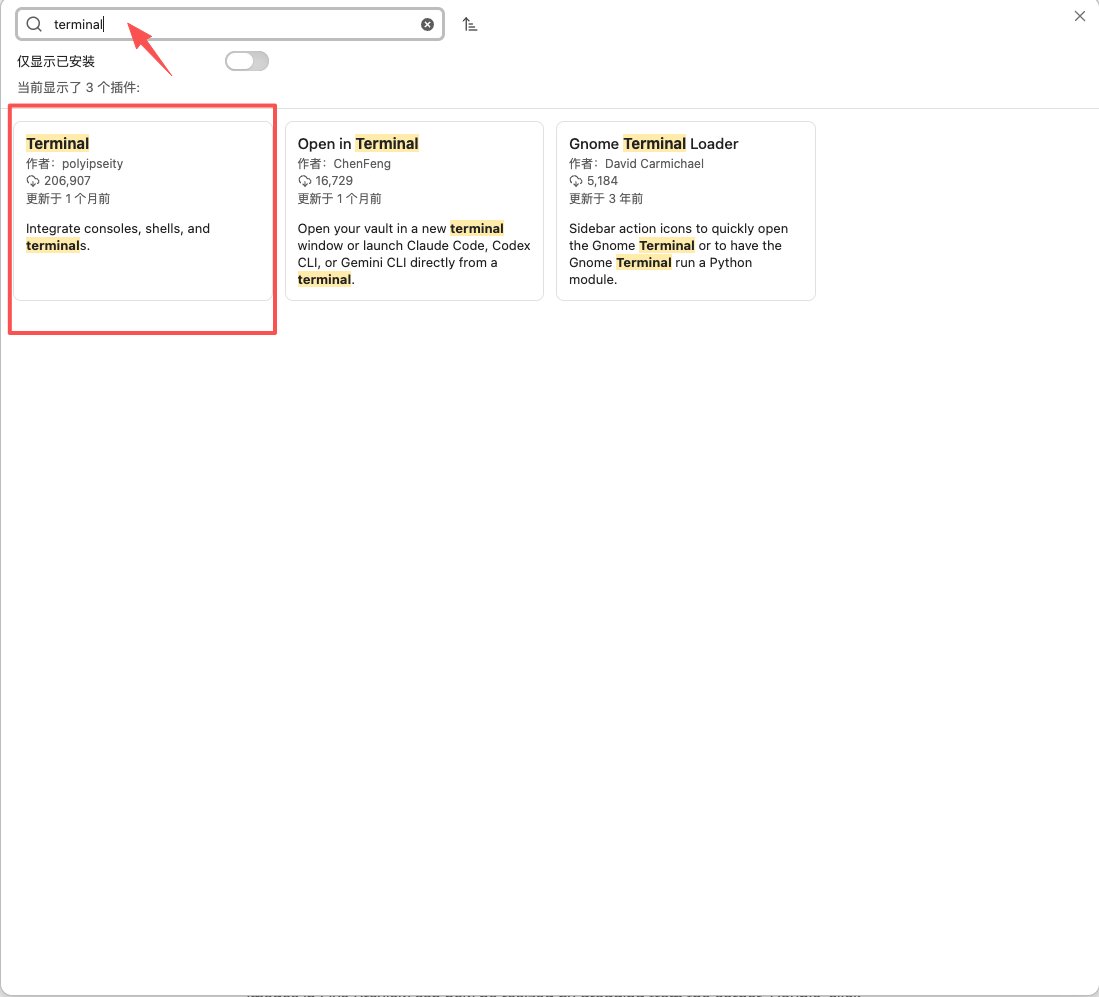Click 'Integrate consoles, shells, and terminals' description
Viewport: 1099px width, 997px height.
[118, 237]
